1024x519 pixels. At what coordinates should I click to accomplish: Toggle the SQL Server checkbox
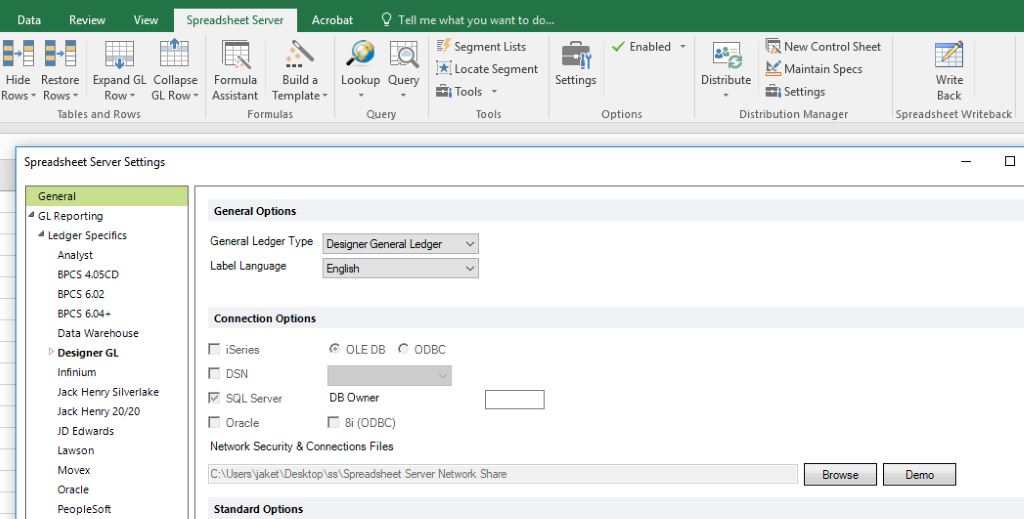tap(214, 398)
